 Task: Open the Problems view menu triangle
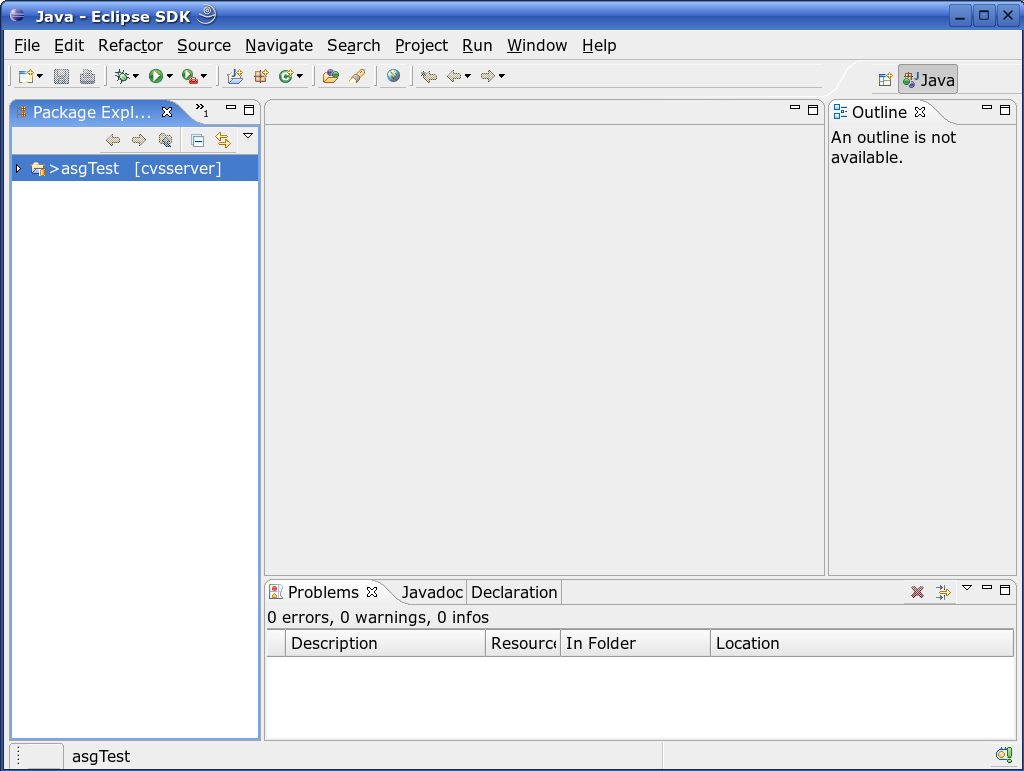click(967, 588)
